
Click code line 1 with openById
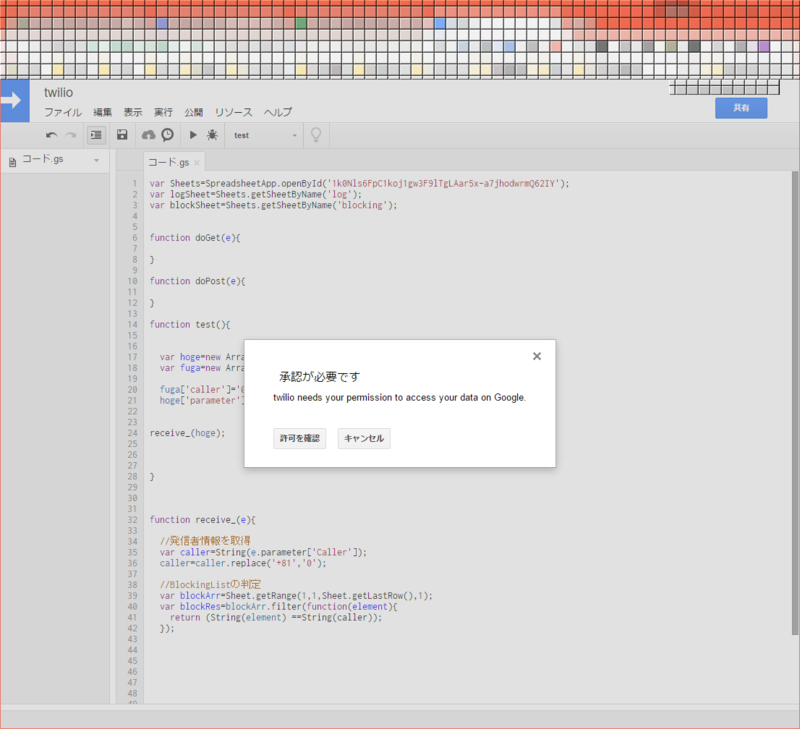pos(359,183)
